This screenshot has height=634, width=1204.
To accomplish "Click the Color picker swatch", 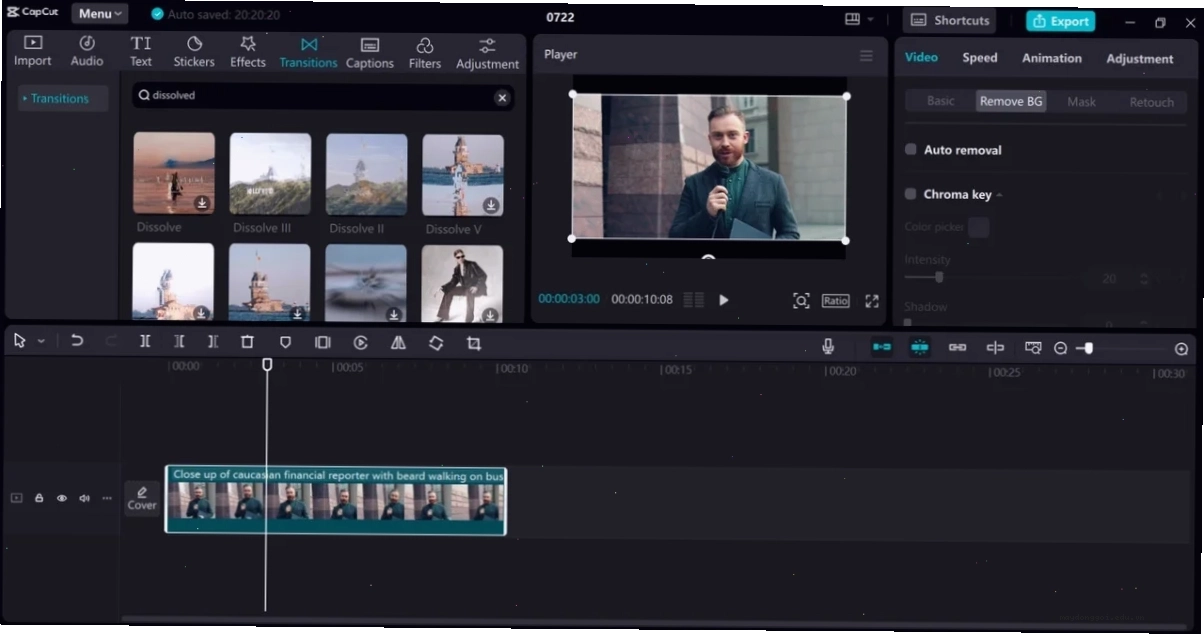I will 979,227.
